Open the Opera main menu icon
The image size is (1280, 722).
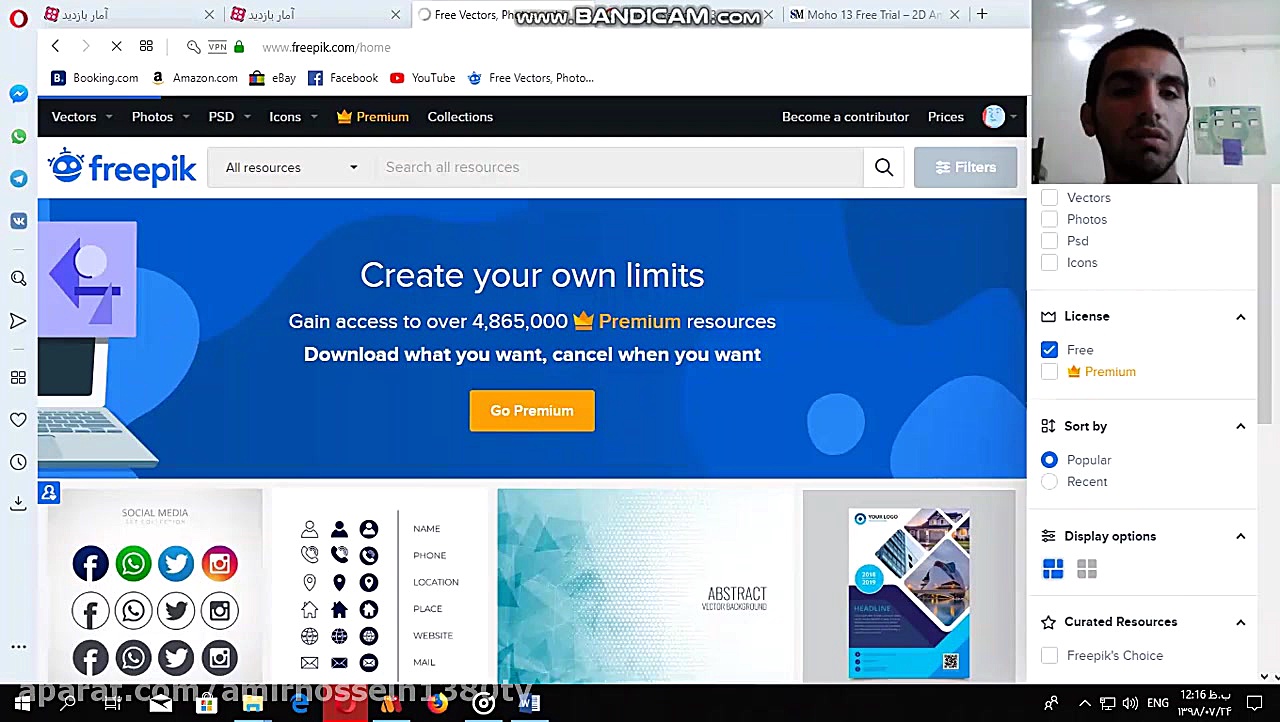pyautogui.click(x=18, y=17)
